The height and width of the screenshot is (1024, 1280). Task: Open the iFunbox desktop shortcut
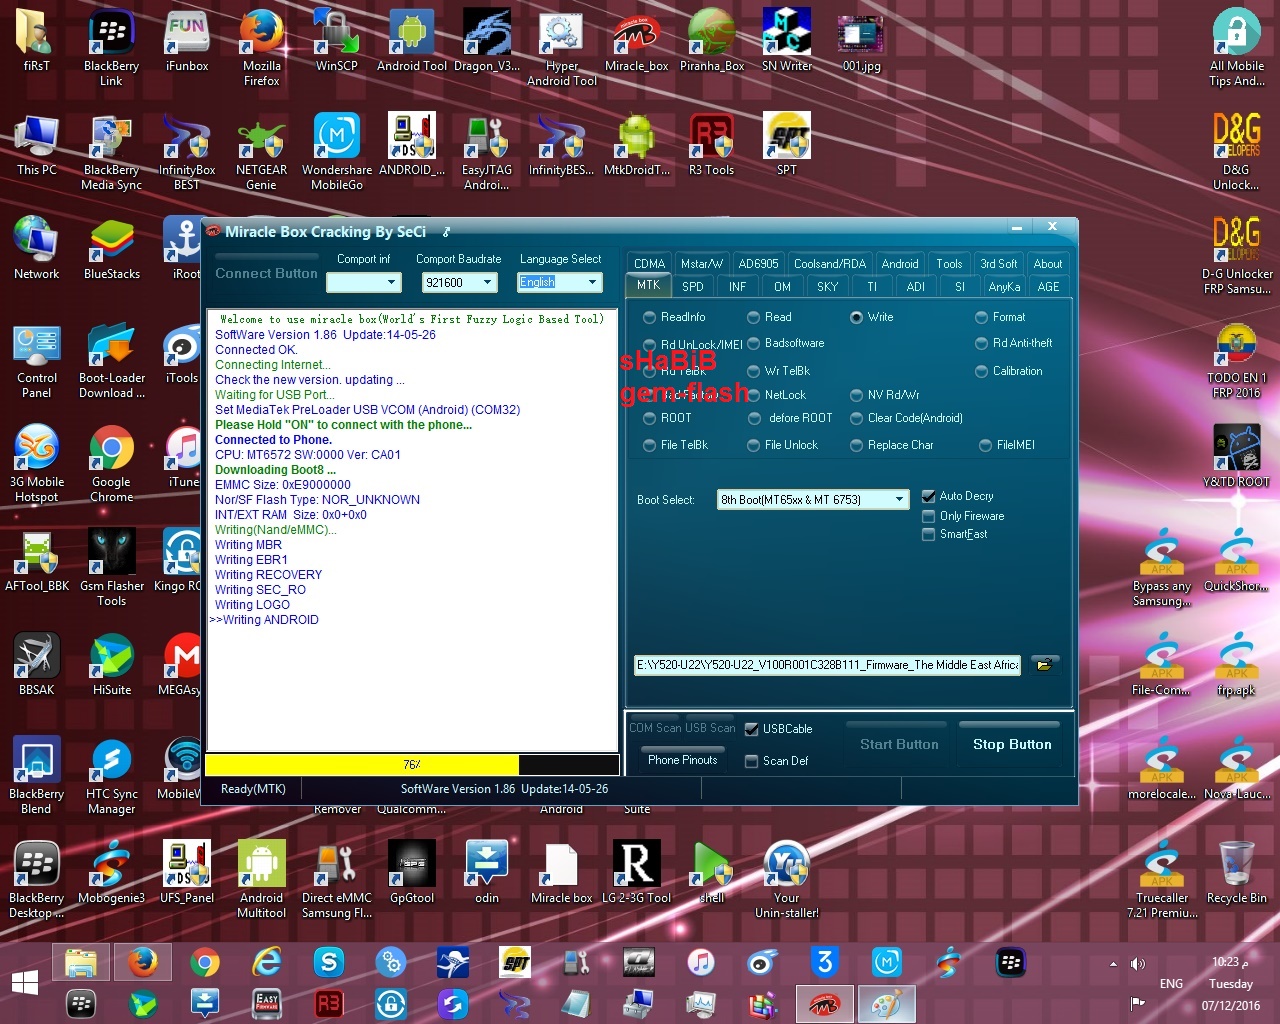click(187, 40)
